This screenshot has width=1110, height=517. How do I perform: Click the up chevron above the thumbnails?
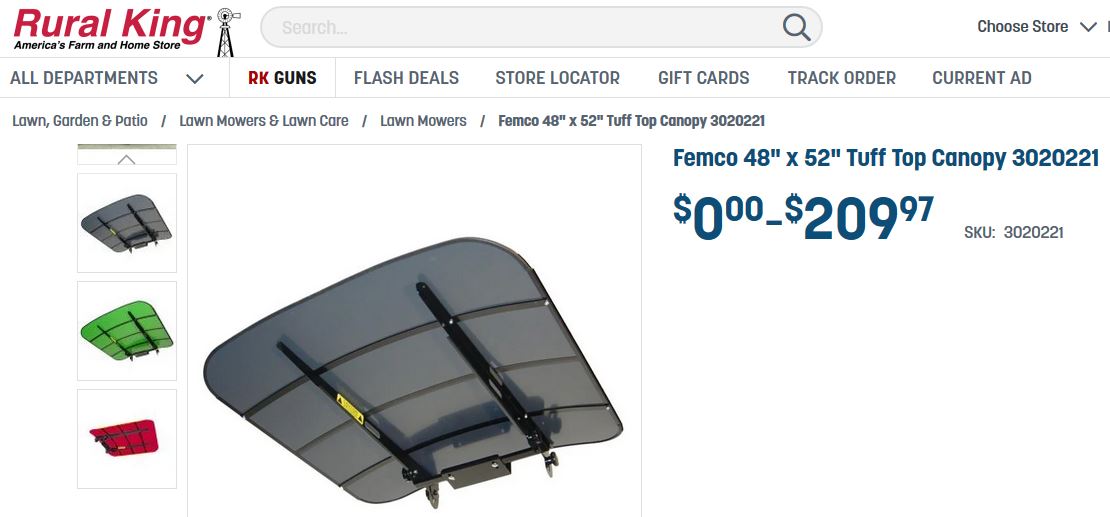127,159
